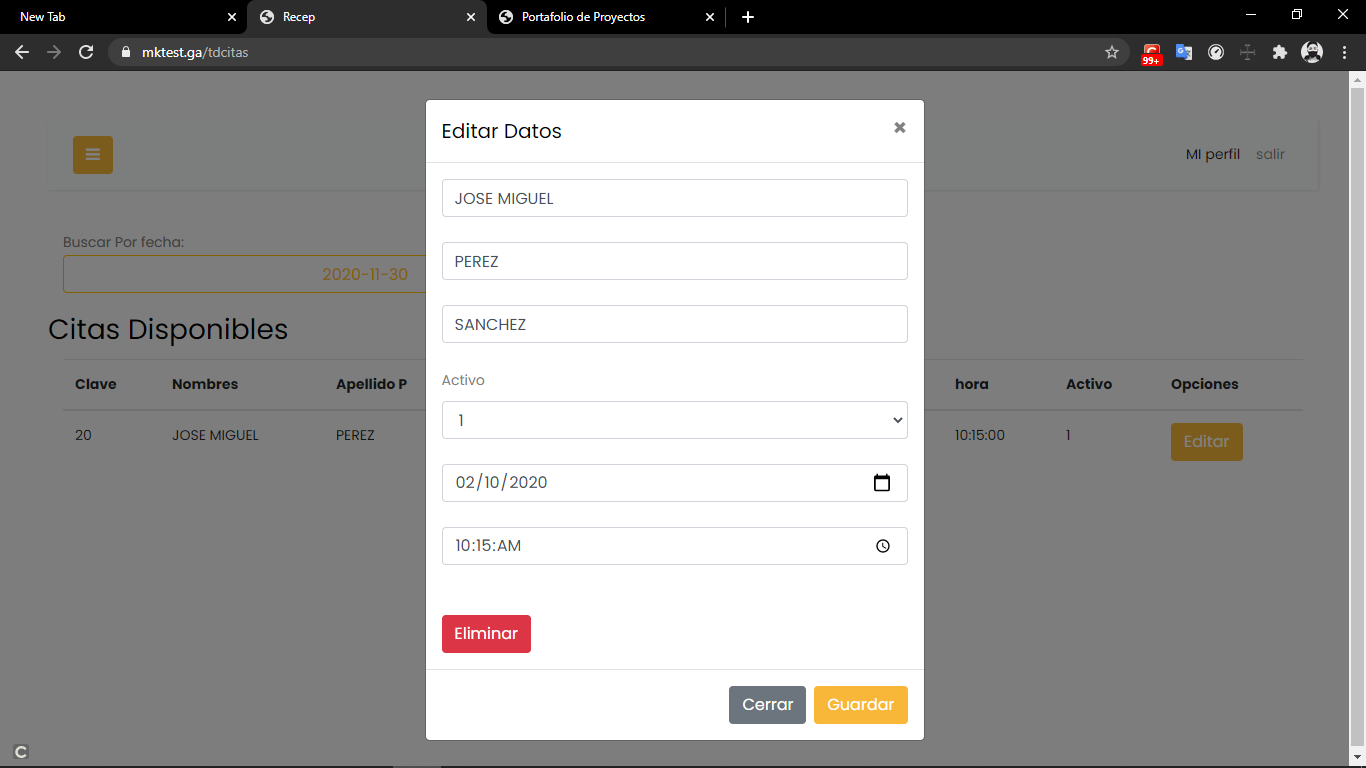Screen dimensions: 1366x768
Task: Open a new browser tab with plus
Action: [748, 17]
